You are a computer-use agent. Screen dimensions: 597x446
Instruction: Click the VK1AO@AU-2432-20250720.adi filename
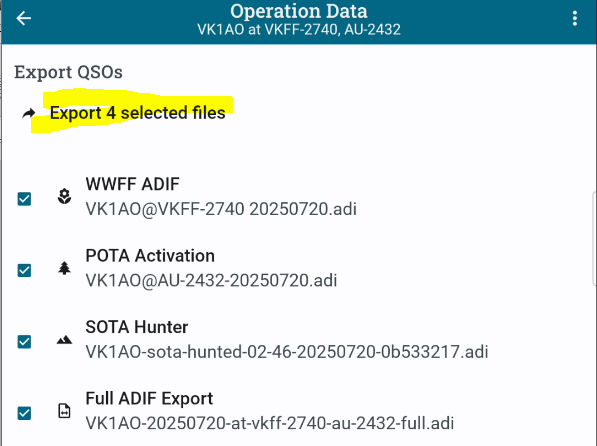(211, 281)
